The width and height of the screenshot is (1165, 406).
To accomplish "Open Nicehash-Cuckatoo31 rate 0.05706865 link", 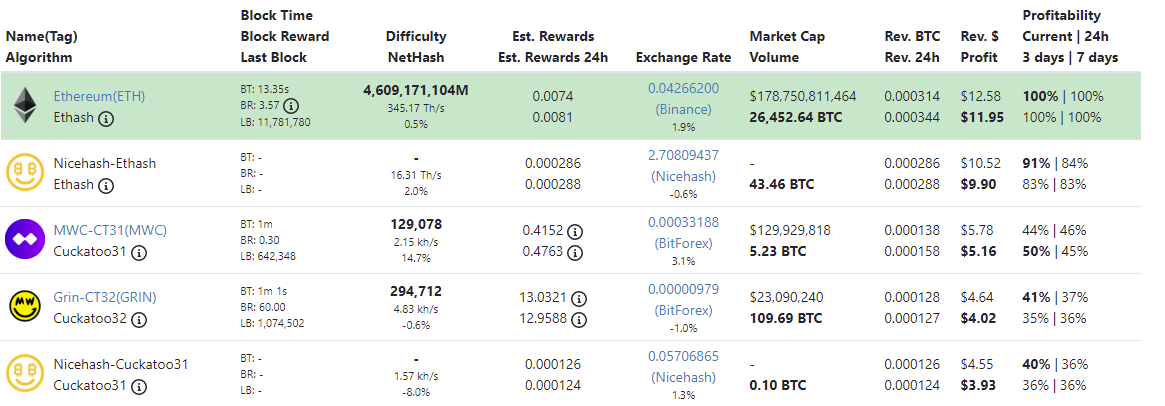I will 684,356.
